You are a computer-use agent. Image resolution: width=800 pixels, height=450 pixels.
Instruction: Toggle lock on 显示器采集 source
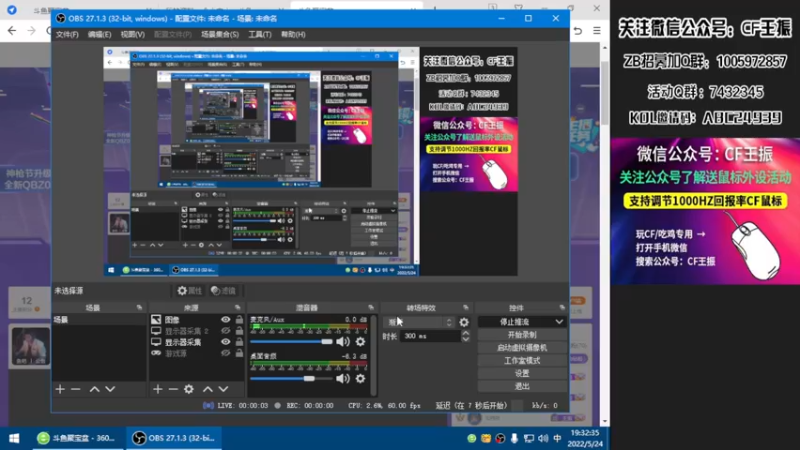(x=239, y=342)
